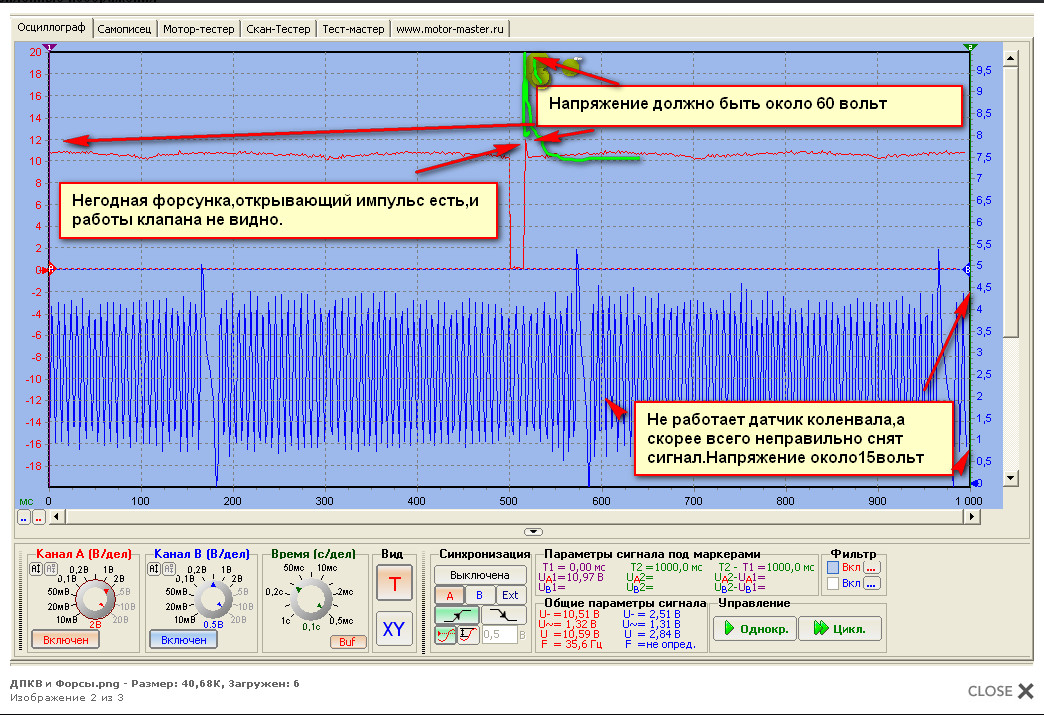Click green marker 2 at chart top
This screenshot has height=715, width=1044.
[969, 47]
